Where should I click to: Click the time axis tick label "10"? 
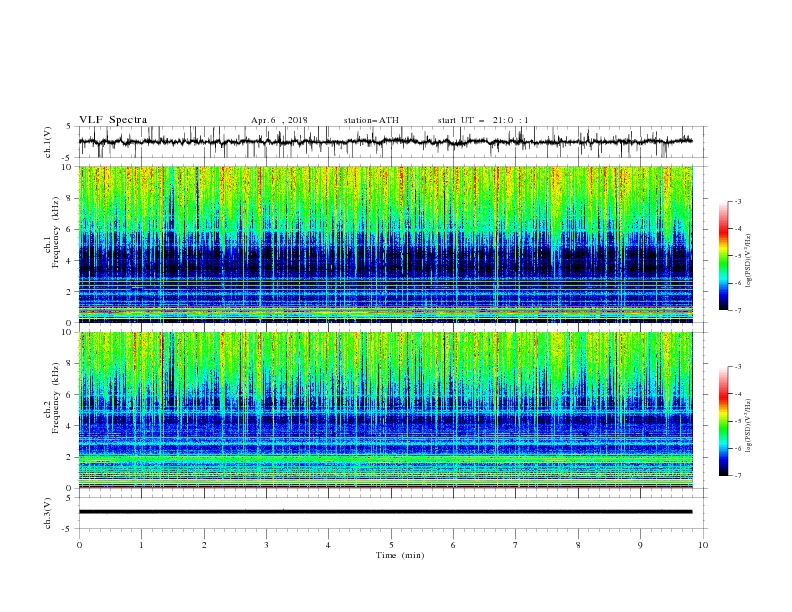[x=703, y=545]
